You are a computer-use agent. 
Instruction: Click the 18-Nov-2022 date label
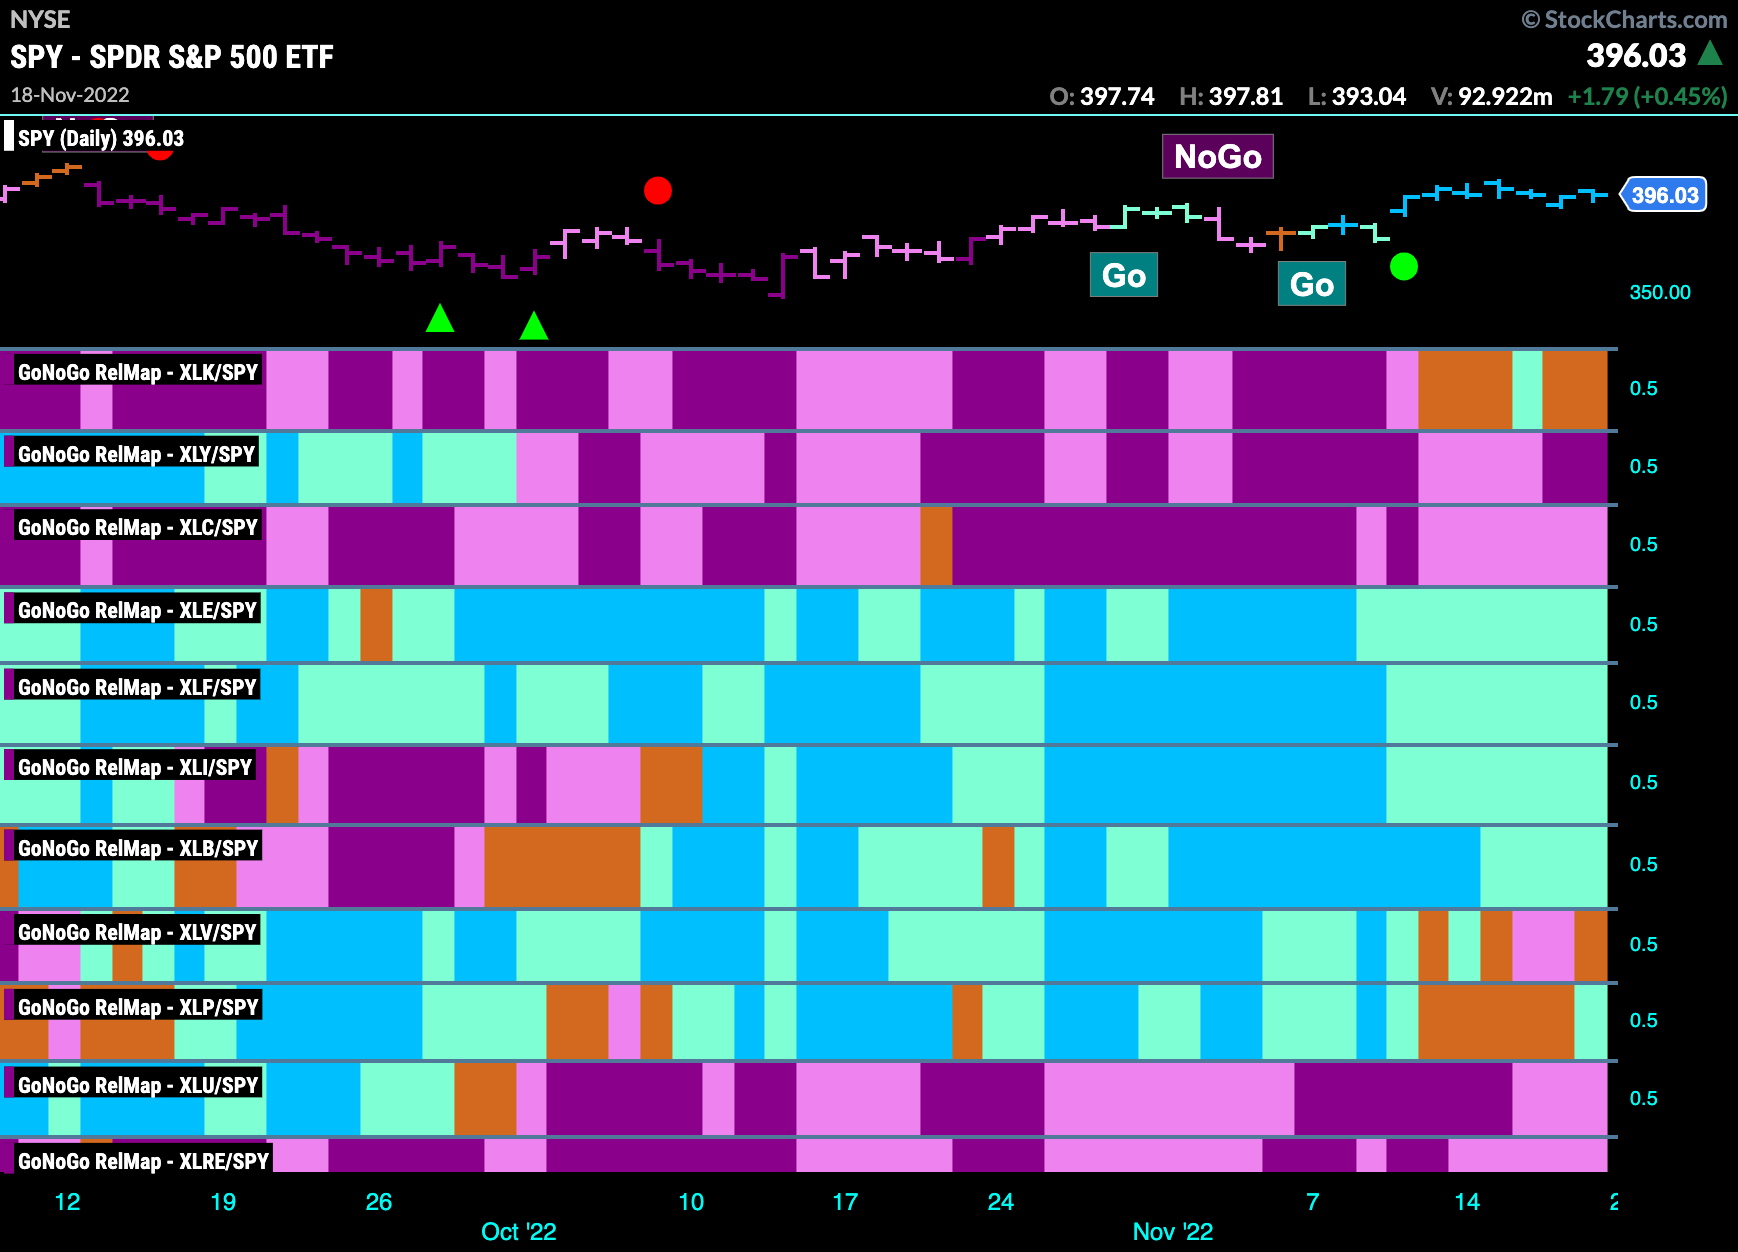[70, 95]
